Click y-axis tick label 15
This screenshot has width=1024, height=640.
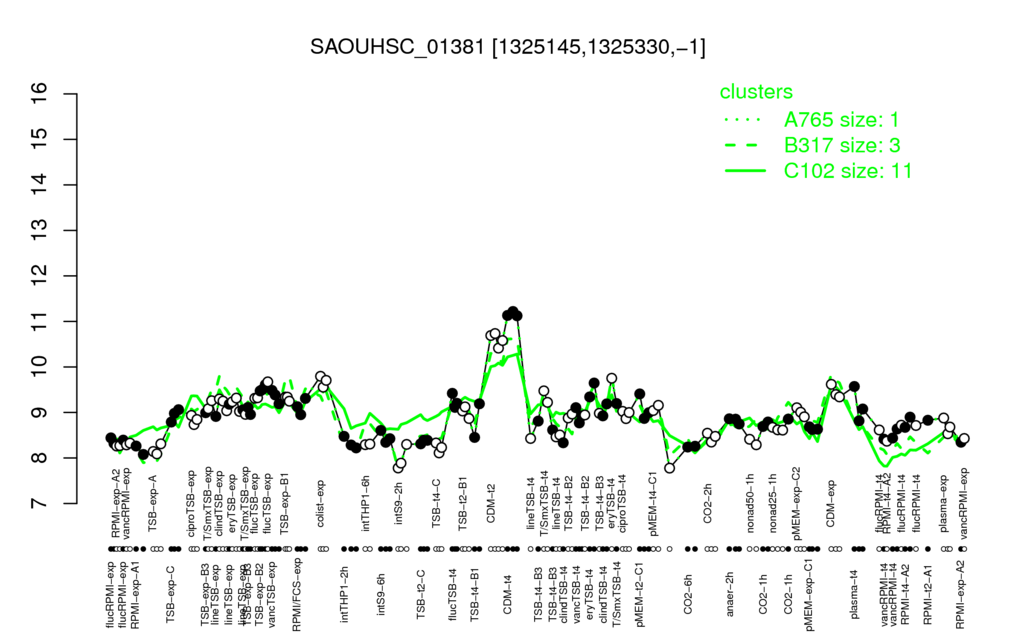click(x=40, y=139)
